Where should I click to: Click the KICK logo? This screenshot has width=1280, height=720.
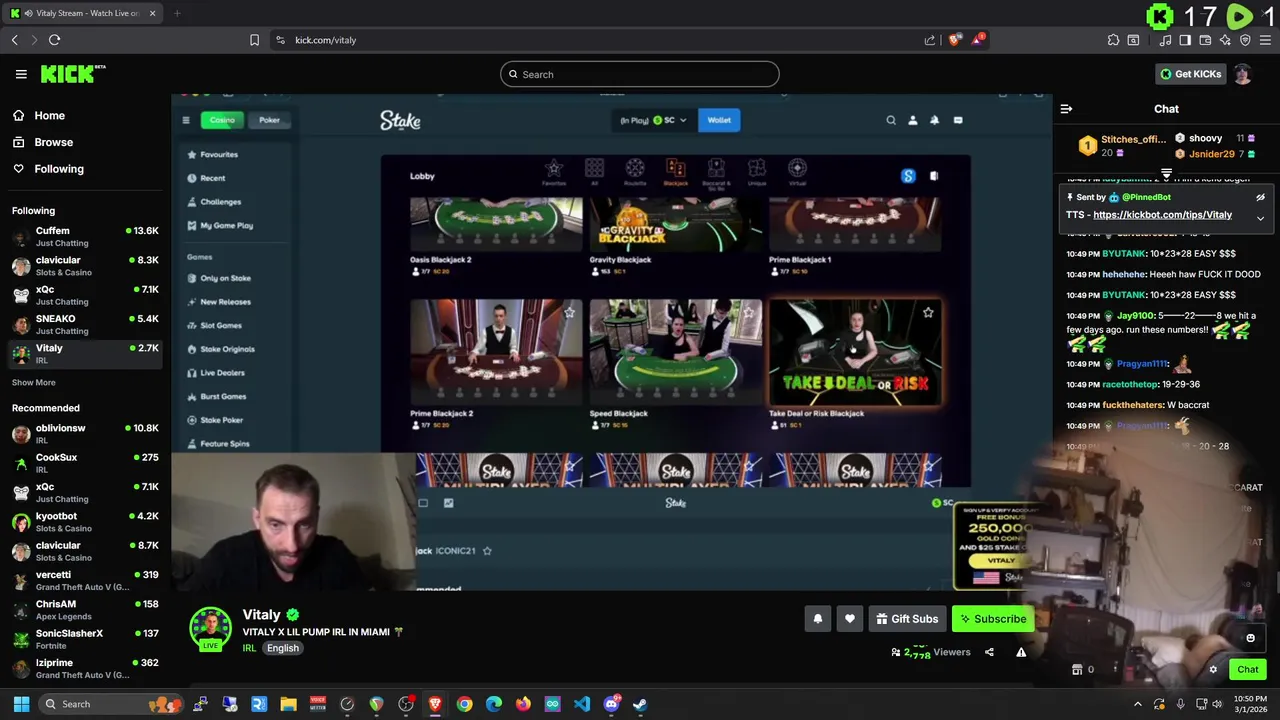coord(72,74)
